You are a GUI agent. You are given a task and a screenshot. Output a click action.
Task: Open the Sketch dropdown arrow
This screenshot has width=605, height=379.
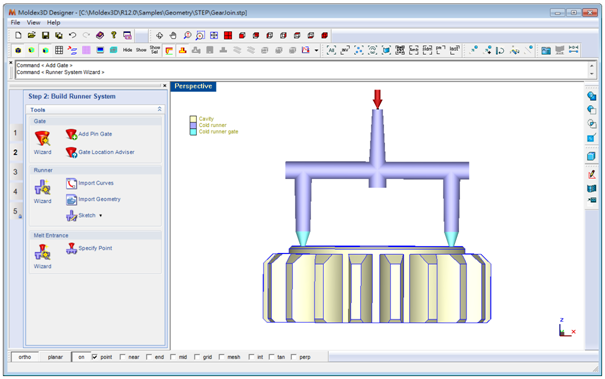pos(101,215)
